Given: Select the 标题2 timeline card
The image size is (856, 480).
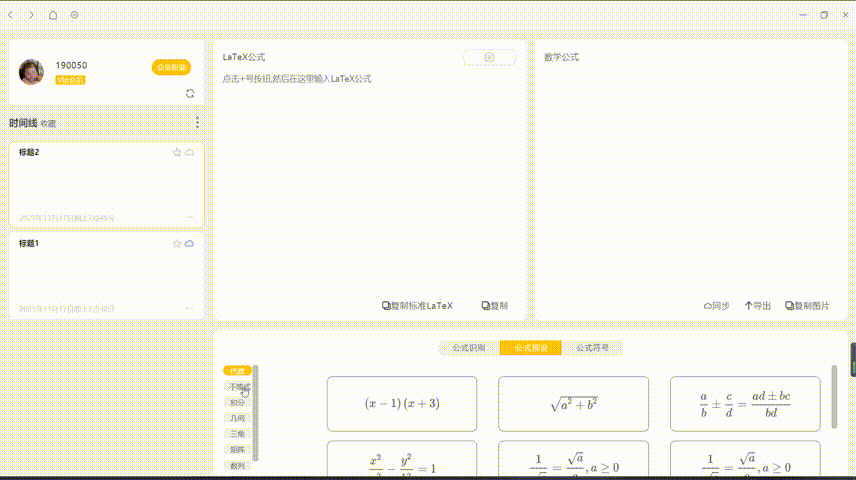Looking at the screenshot, I should pyautogui.click(x=106, y=185).
